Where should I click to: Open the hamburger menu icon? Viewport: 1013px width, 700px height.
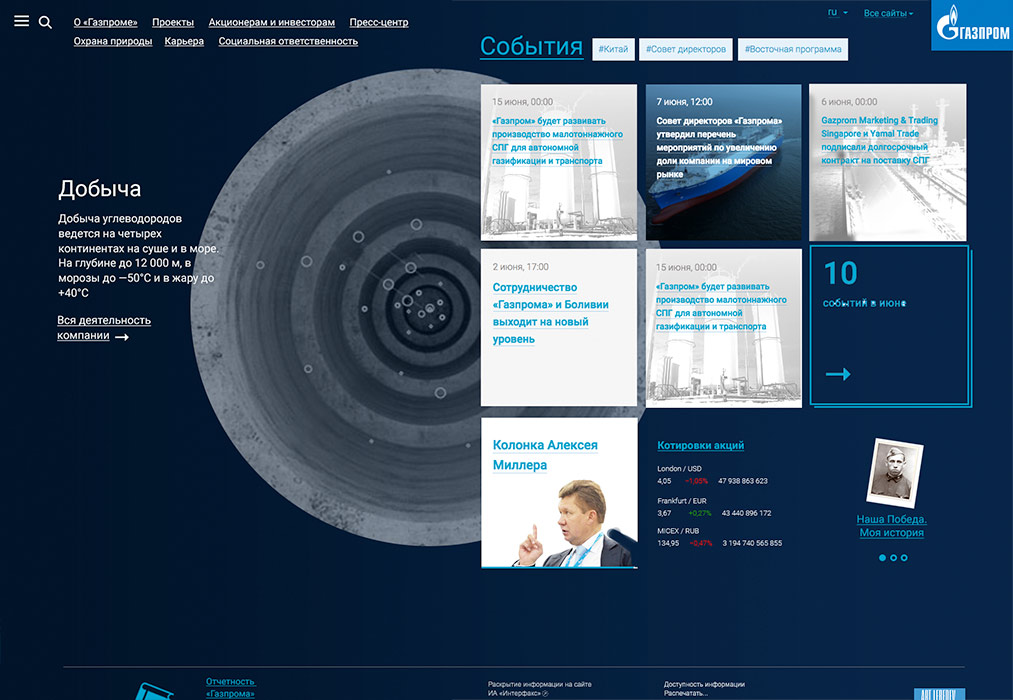(21, 21)
